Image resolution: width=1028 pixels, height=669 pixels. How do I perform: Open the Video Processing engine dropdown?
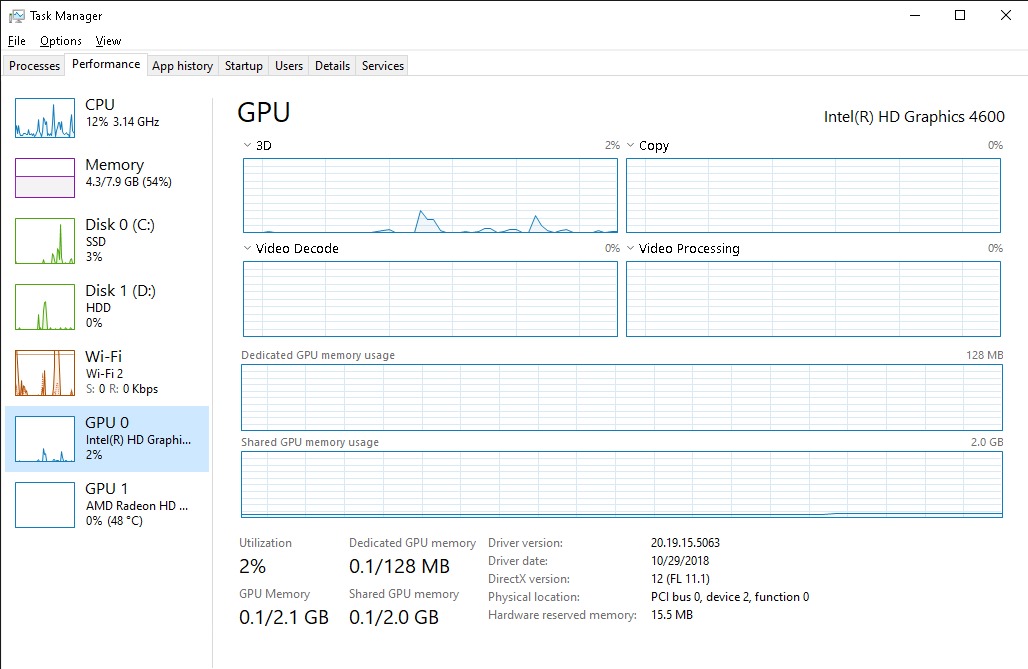pyautogui.click(x=631, y=249)
